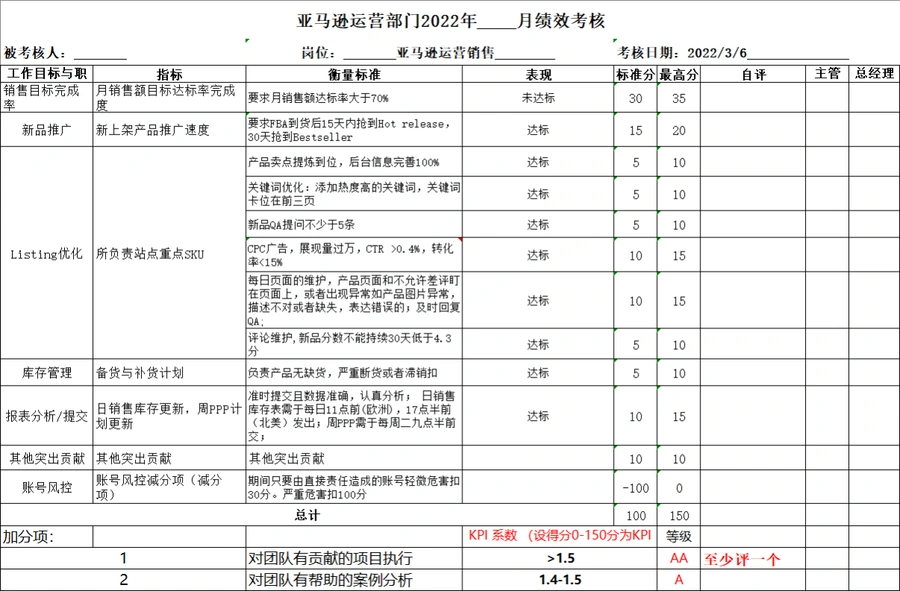Select the 准时提交且数据准确 criteria cell
Screen dimensions: 900x591
click(354, 415)
